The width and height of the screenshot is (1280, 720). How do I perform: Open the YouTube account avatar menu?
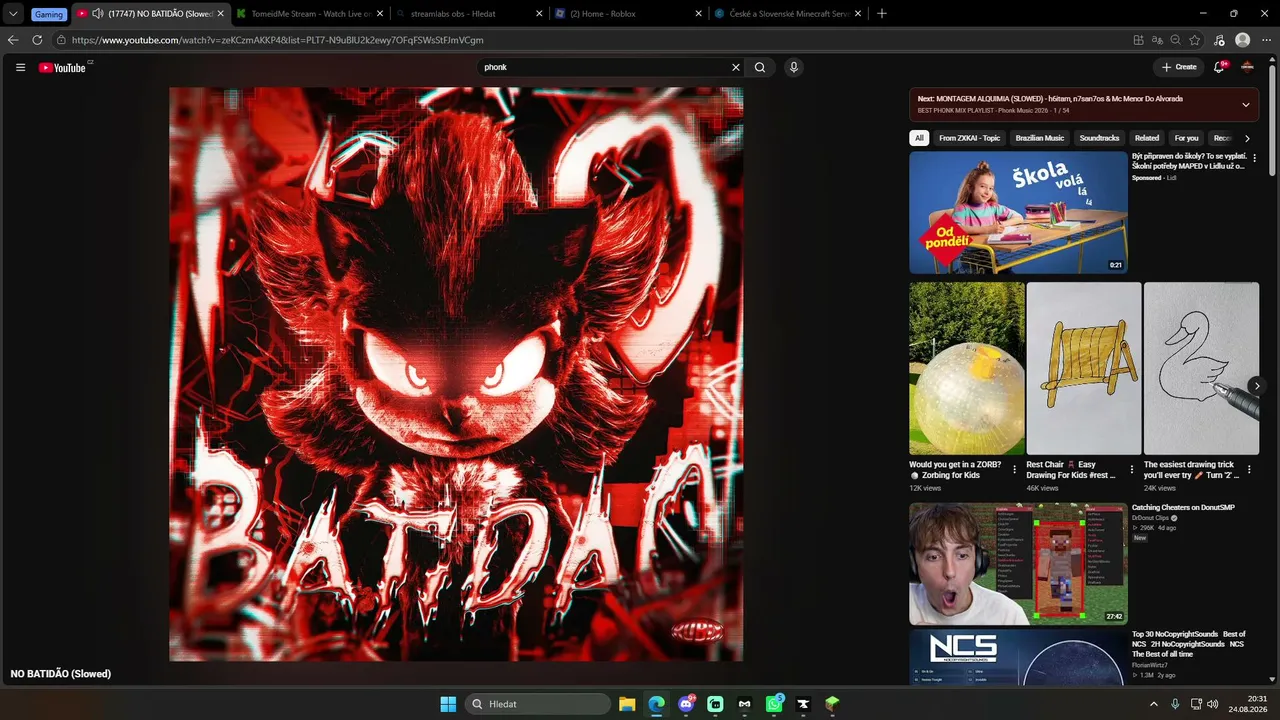coord(1247,67)
